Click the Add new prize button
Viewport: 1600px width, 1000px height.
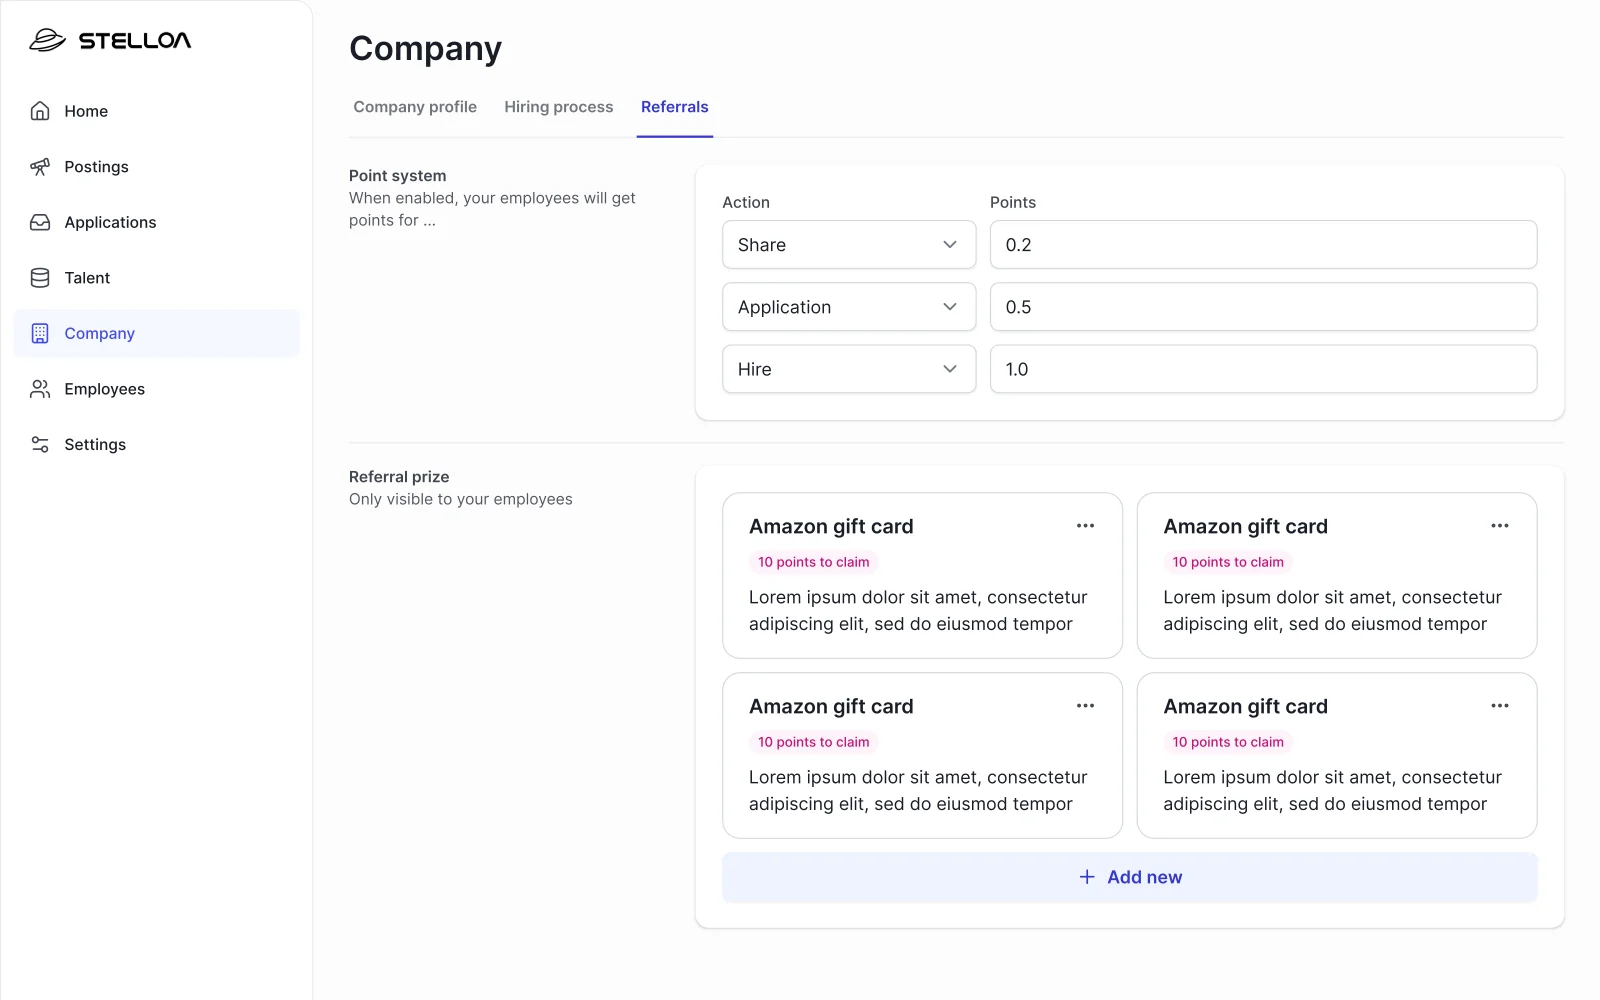point(1129,877)
